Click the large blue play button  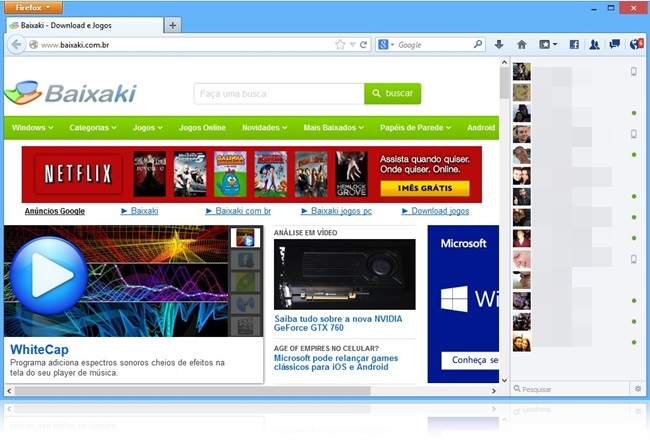click(x=49, y=275)
